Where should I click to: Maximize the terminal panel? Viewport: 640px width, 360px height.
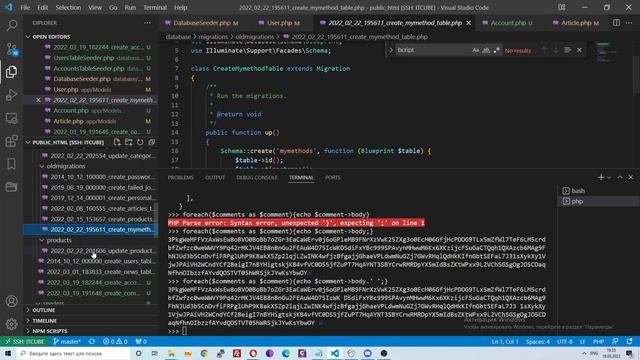point(620,177)
